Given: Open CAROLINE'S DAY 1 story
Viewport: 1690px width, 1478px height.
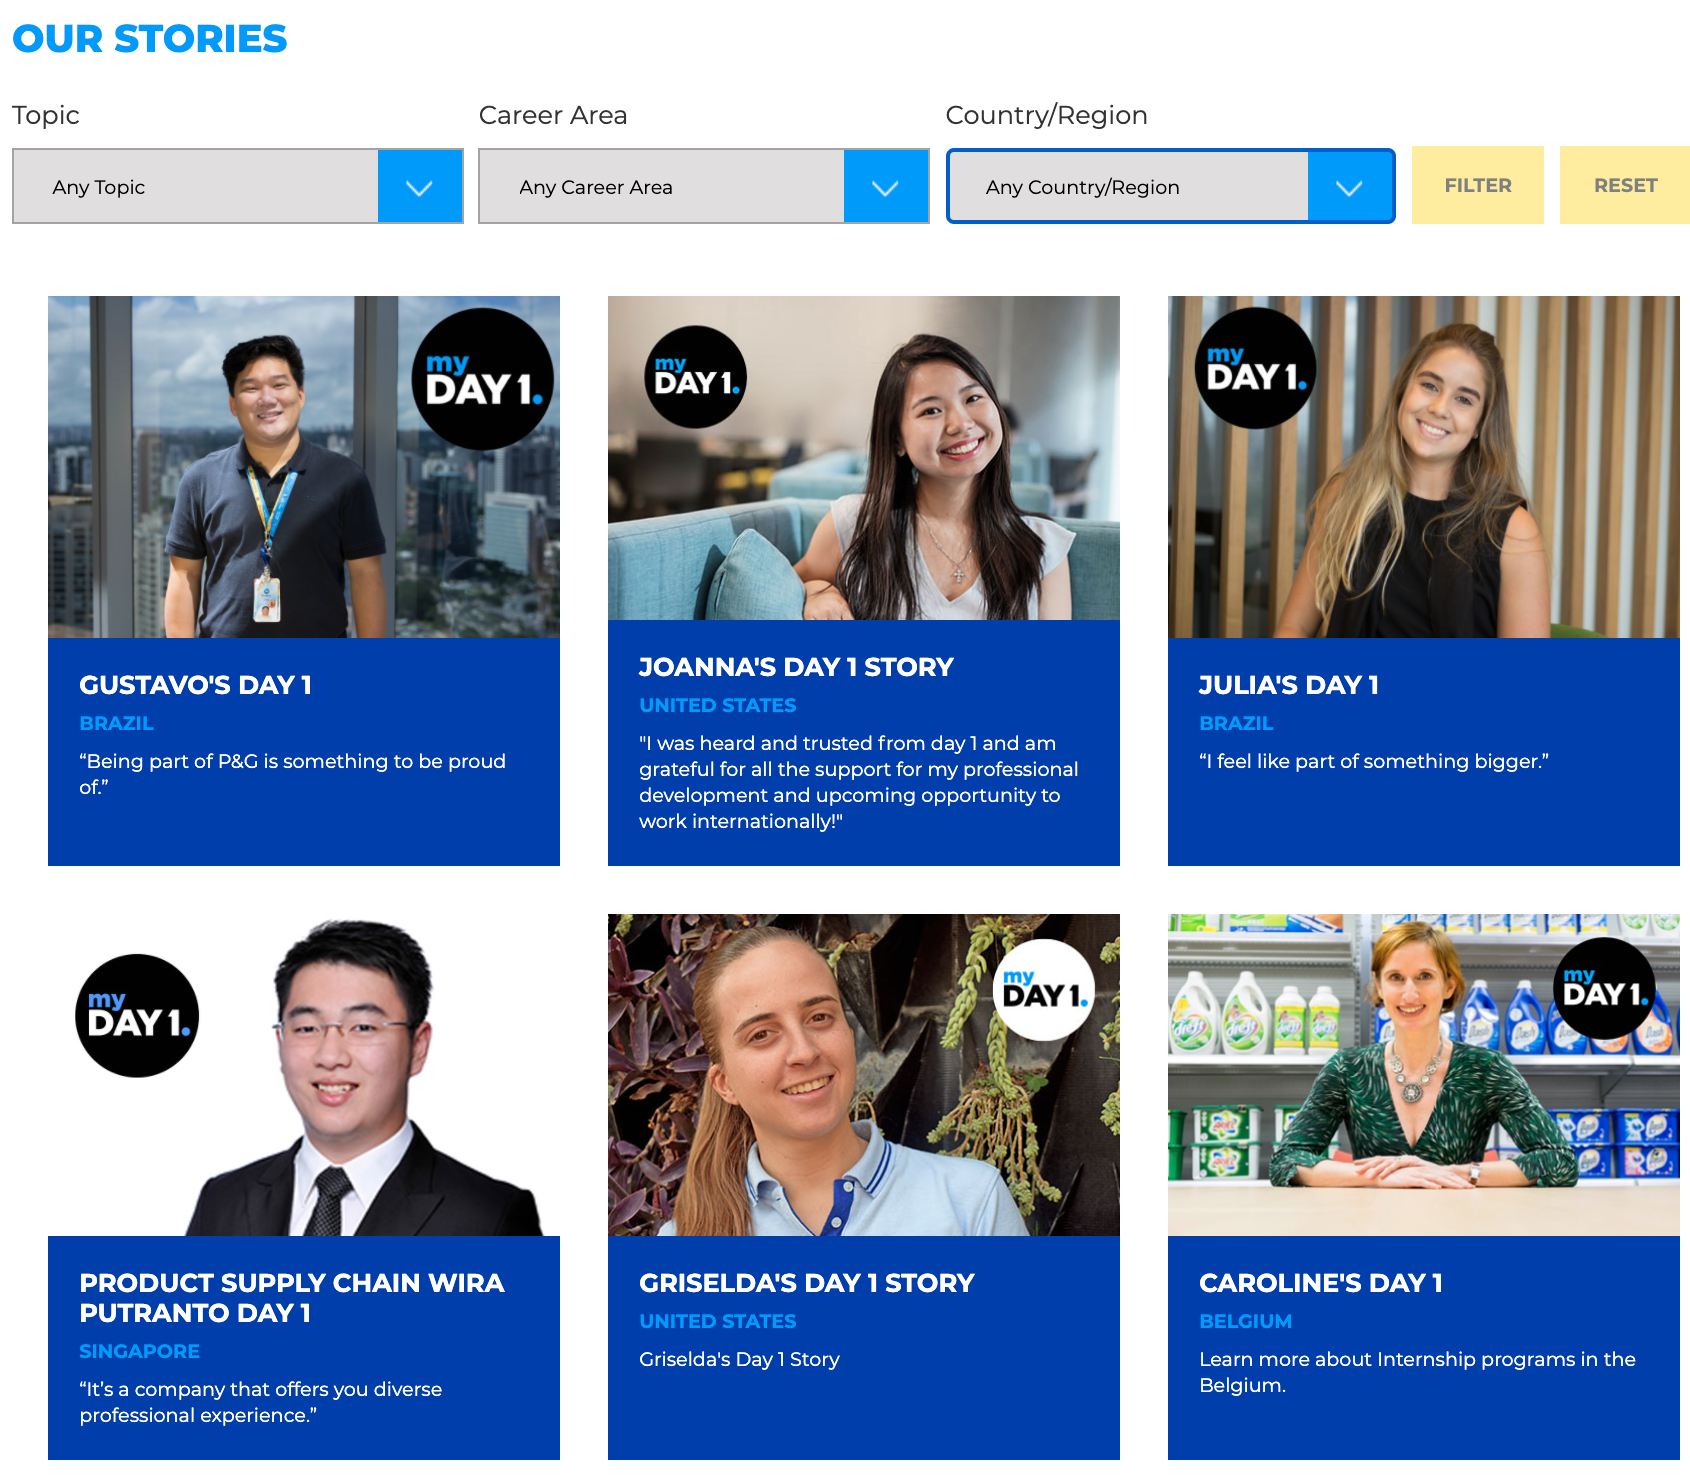Looking at the screenshot, I should [1320, 1283].
